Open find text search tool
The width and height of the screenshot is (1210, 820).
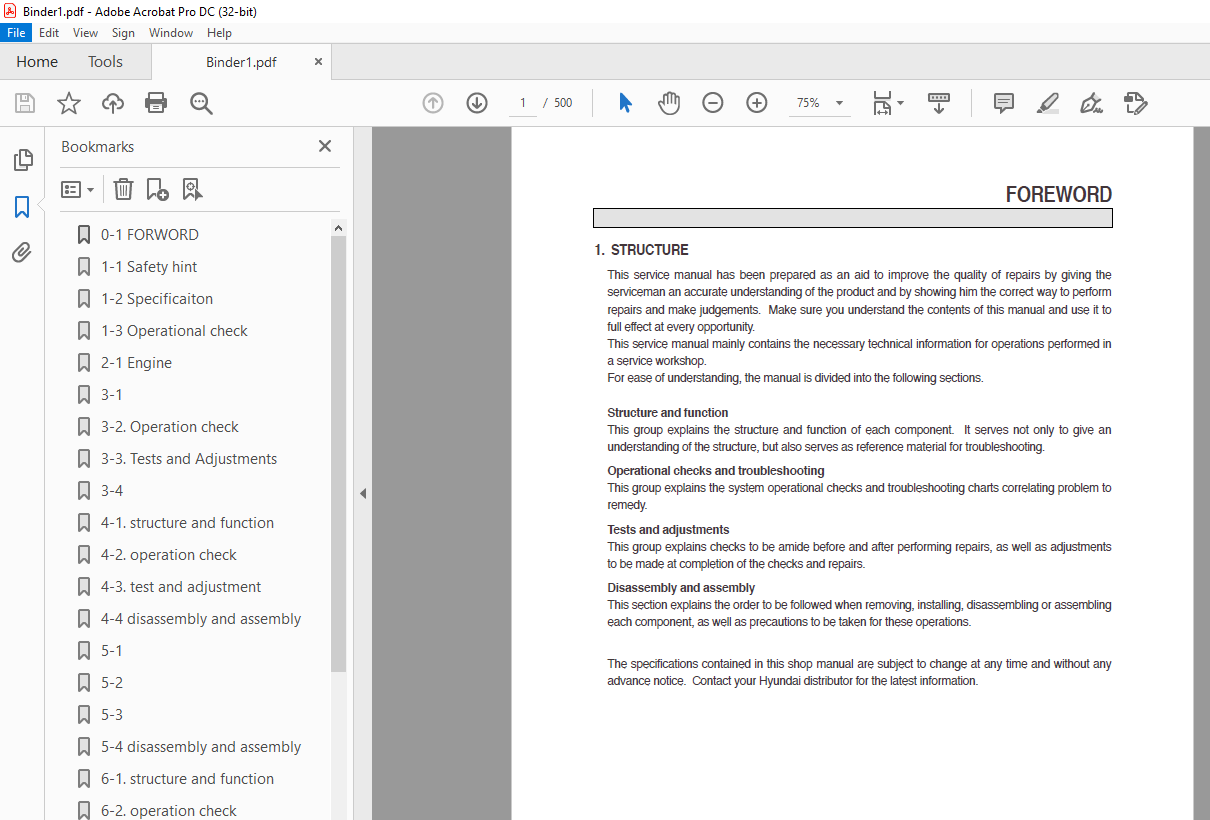click(x=201, y=103)
